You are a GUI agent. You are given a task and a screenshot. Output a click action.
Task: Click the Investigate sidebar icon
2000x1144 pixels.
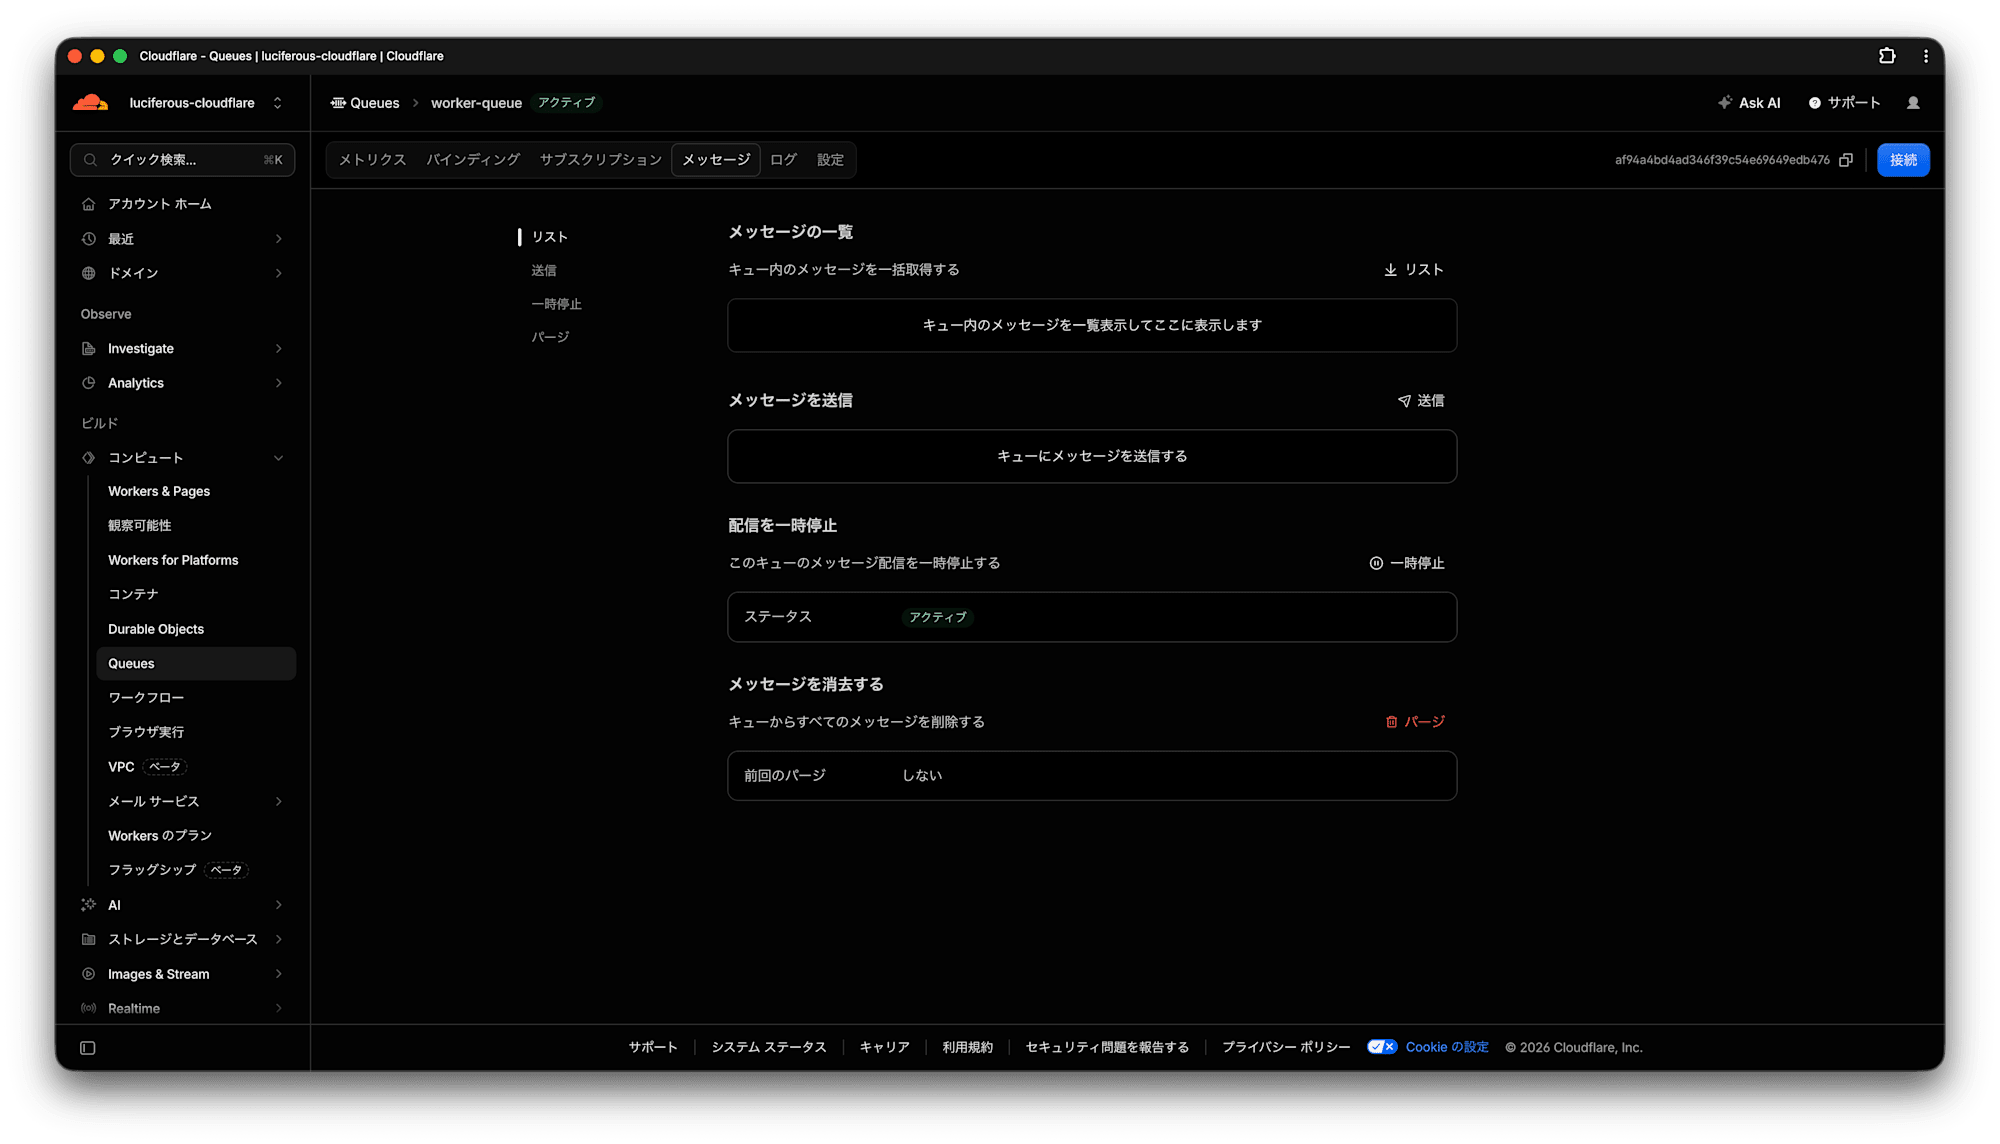coord(89,349)
